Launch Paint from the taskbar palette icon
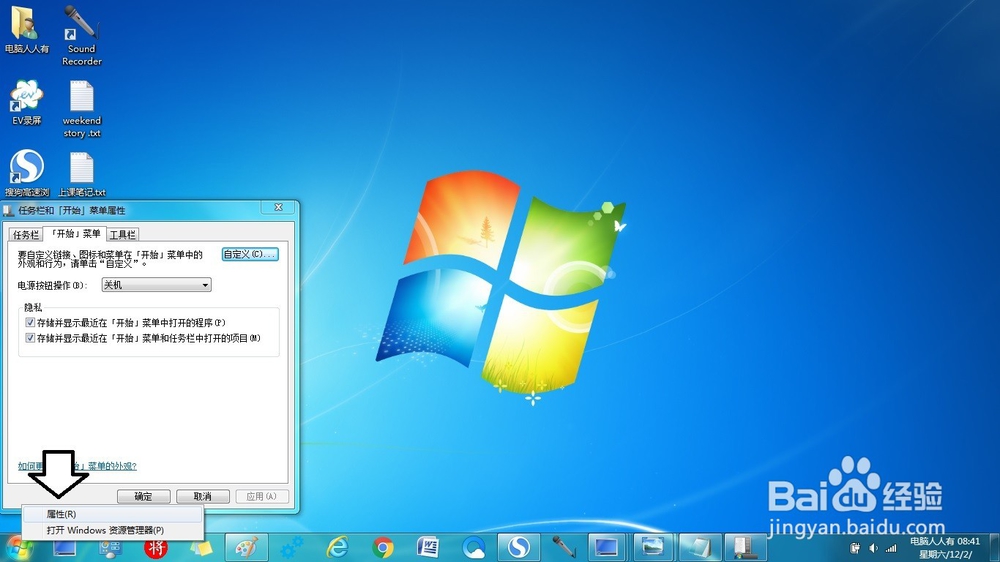1000x562 pixels. [x=247, y=547]
